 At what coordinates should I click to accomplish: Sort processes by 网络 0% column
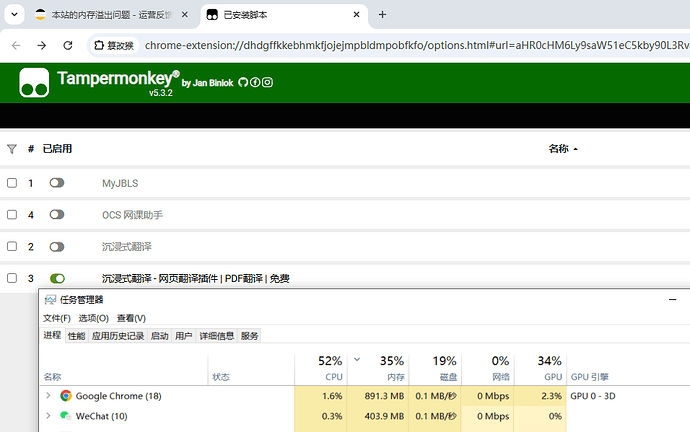pyautogui.click(x=488, y=370)
